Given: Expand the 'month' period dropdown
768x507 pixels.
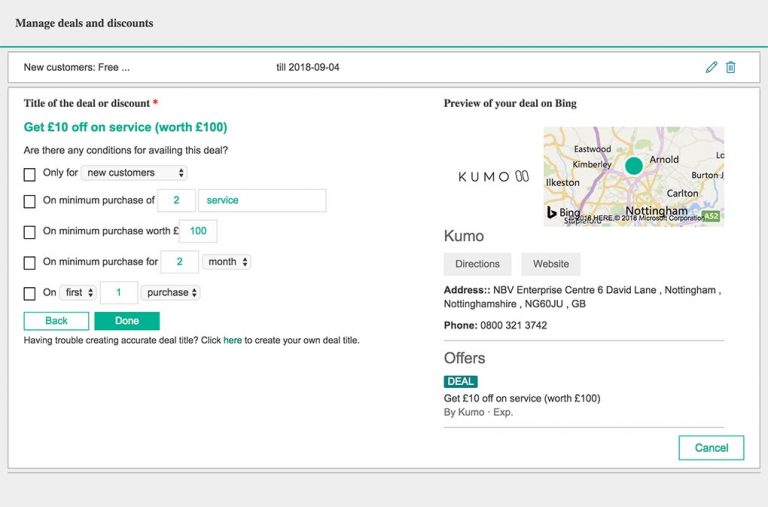Looking at the screenshot, I should click(226, 262).
